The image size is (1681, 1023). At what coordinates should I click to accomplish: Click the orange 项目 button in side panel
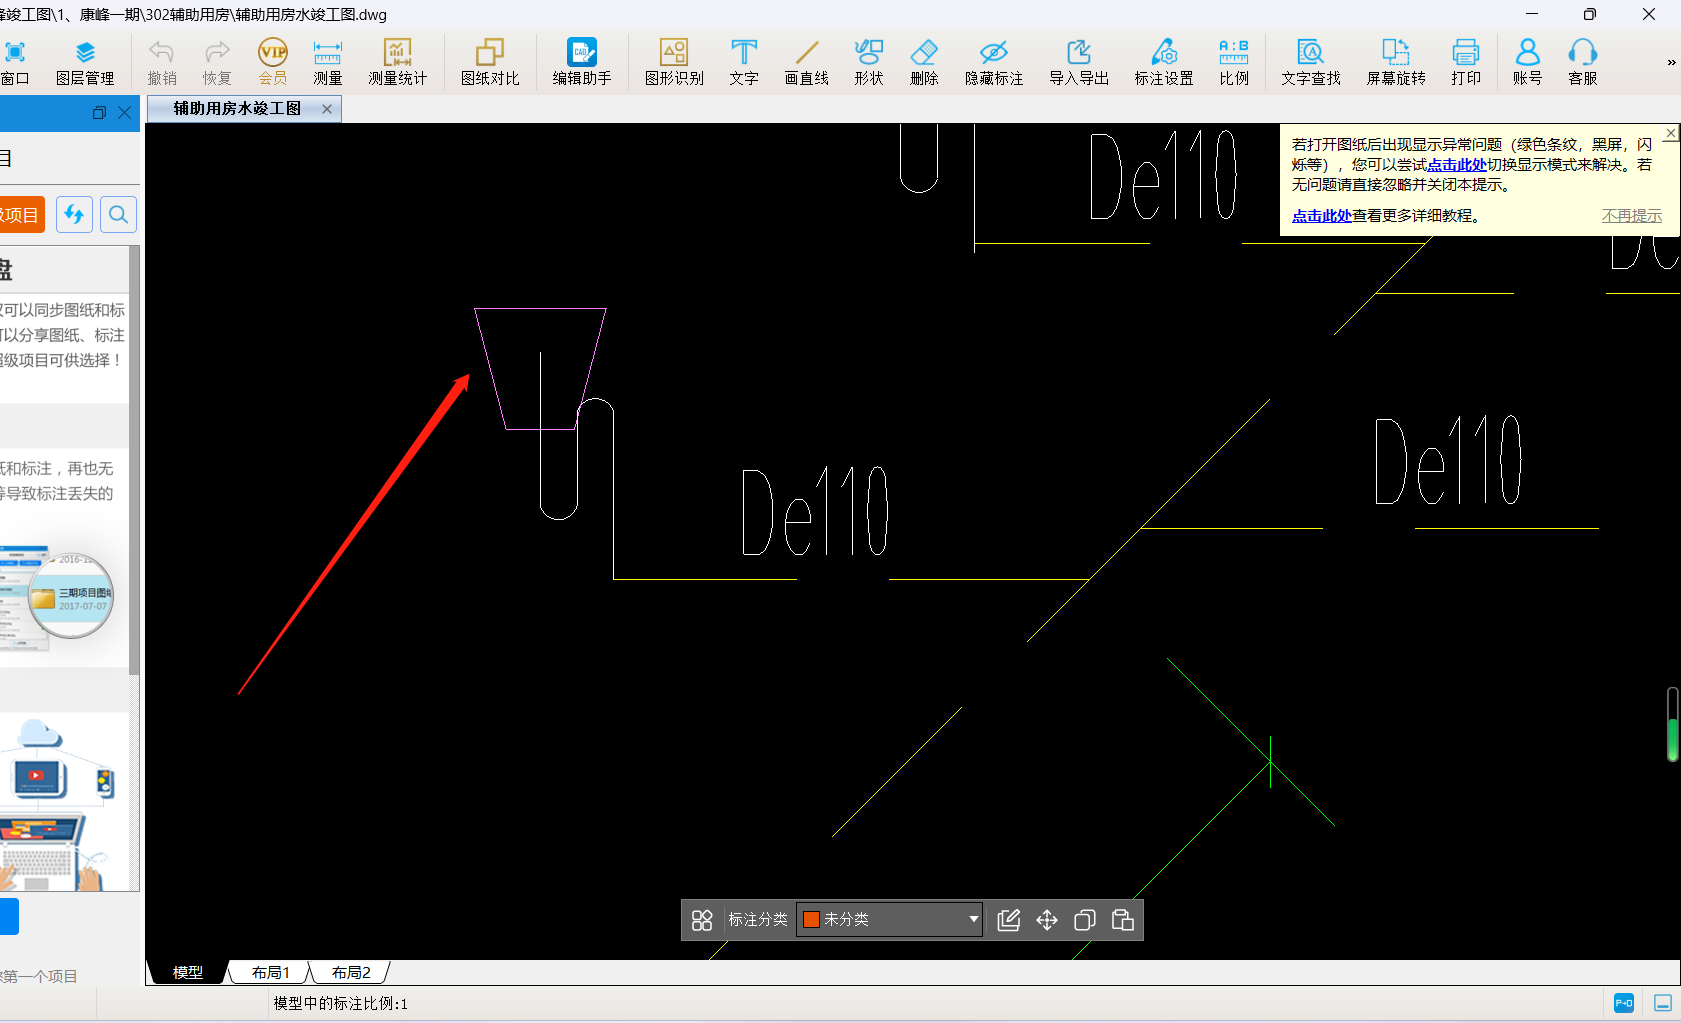(x=22, y=214)
